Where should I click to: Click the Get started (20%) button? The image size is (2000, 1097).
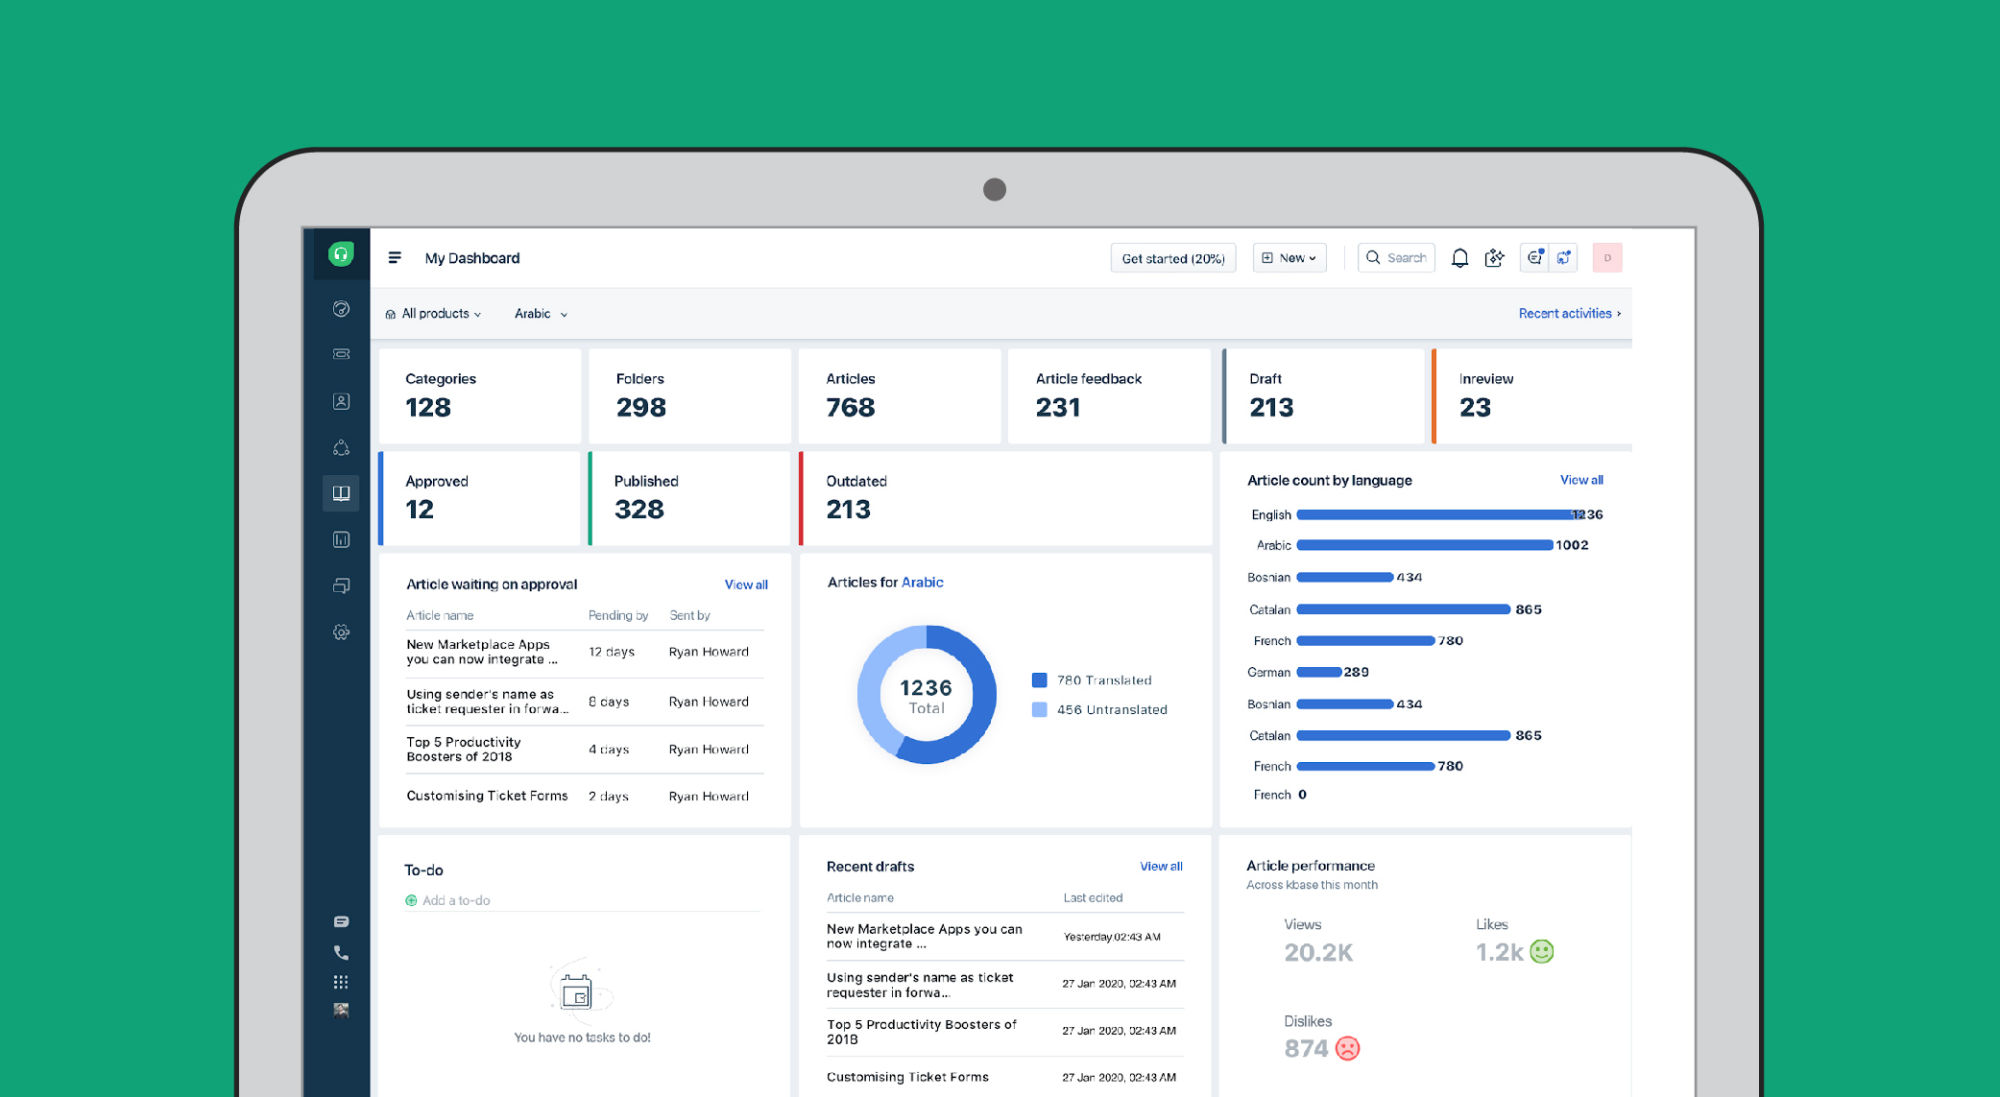[1173, 258]
